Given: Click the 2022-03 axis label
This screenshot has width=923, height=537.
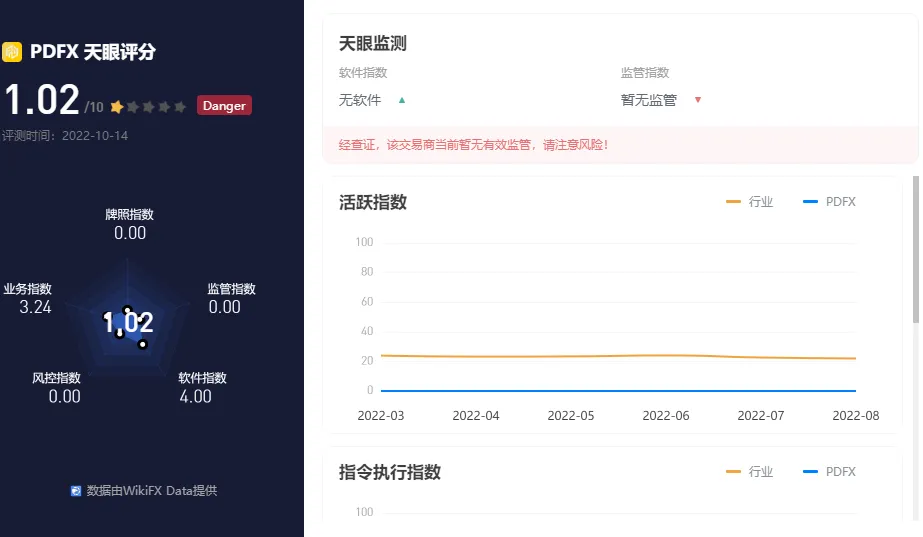Looking at the screenshot, I should point(381,416).
